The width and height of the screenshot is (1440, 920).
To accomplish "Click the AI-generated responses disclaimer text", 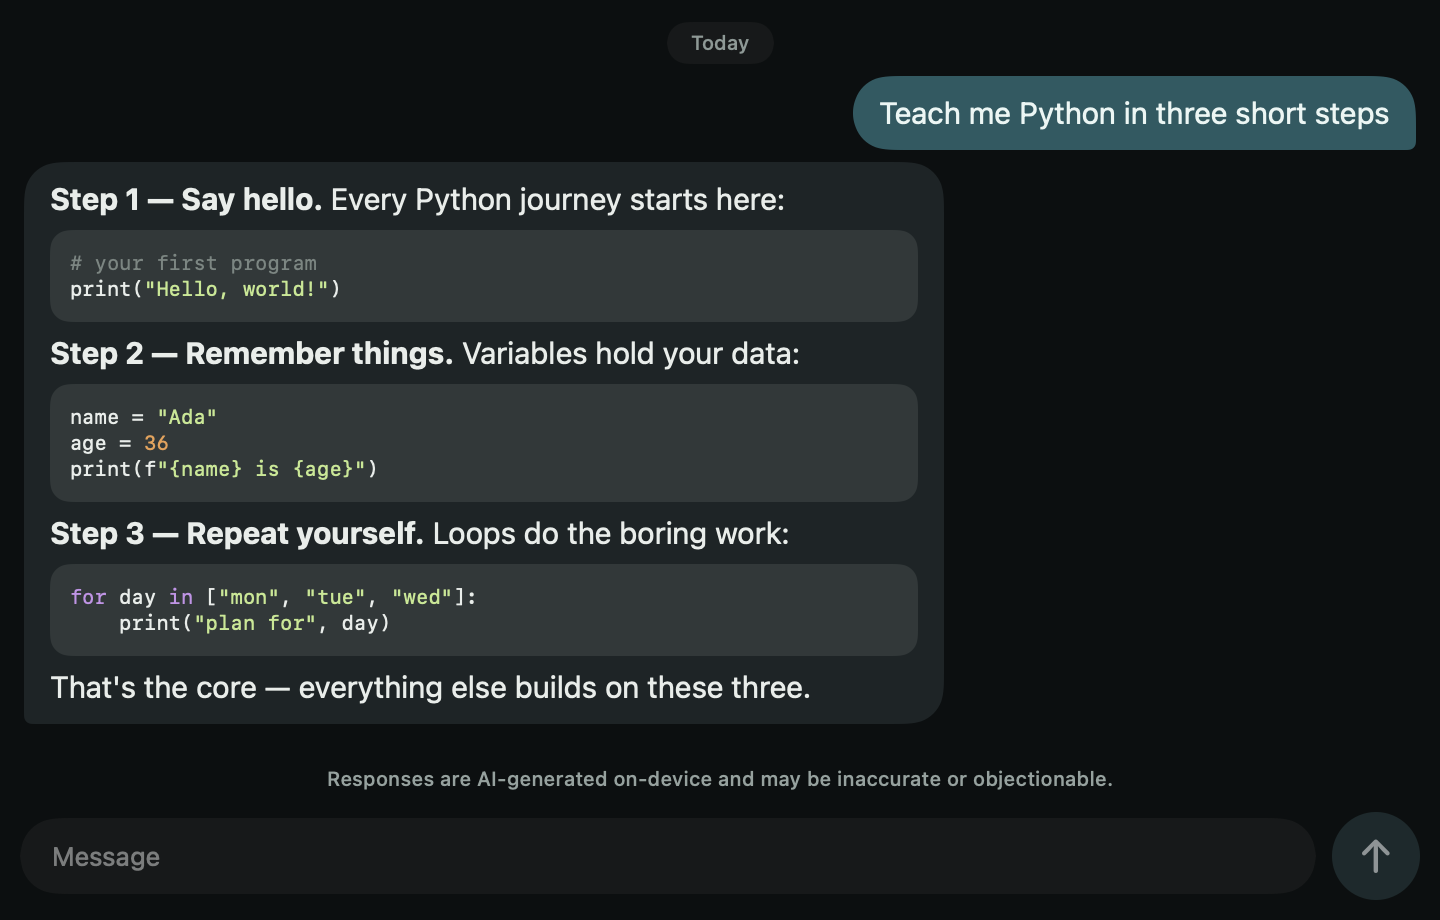I will [720, 779].
